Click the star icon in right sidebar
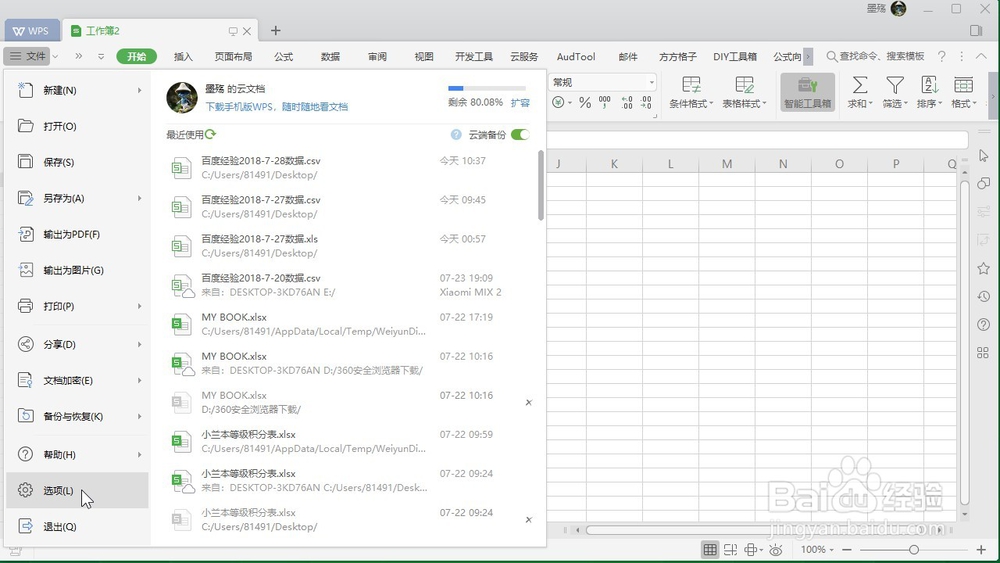This screenshot has width=1000, height=563. click(983, 268)
